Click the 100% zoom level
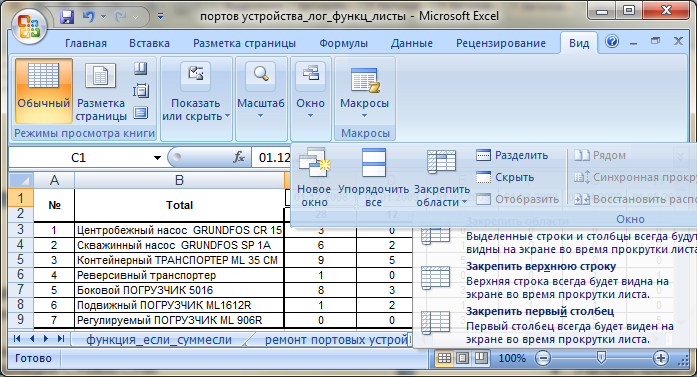The height and width of the screenshot is (377, 697). point(512,358)
